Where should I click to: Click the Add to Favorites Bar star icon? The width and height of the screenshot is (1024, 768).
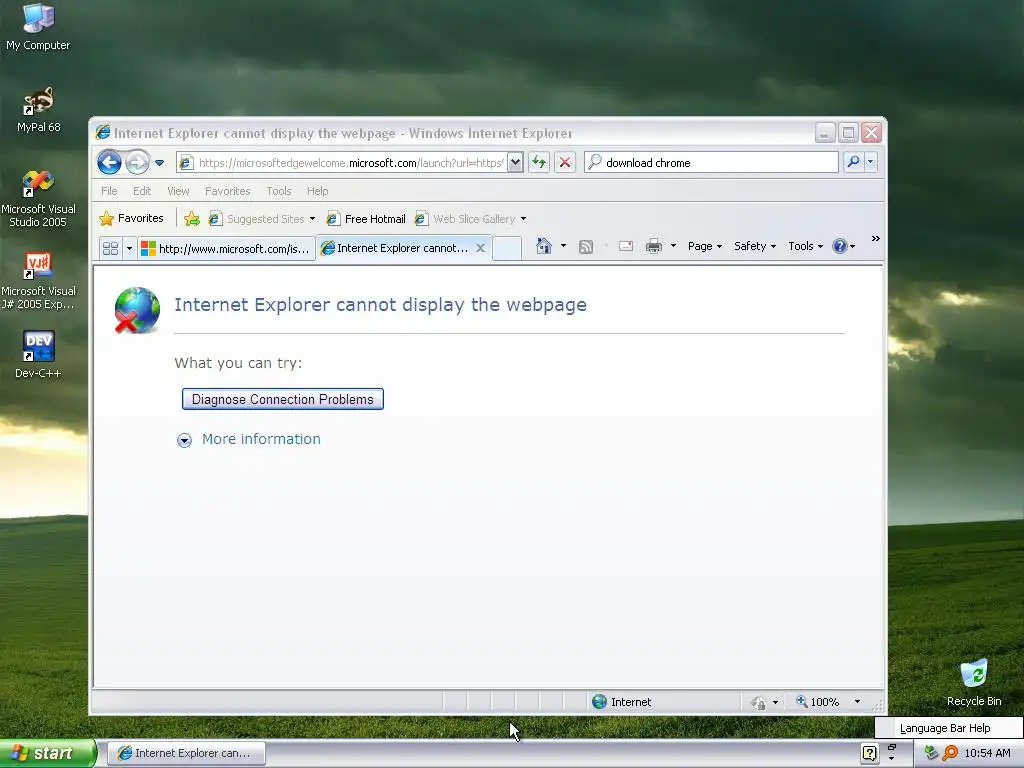192,219
